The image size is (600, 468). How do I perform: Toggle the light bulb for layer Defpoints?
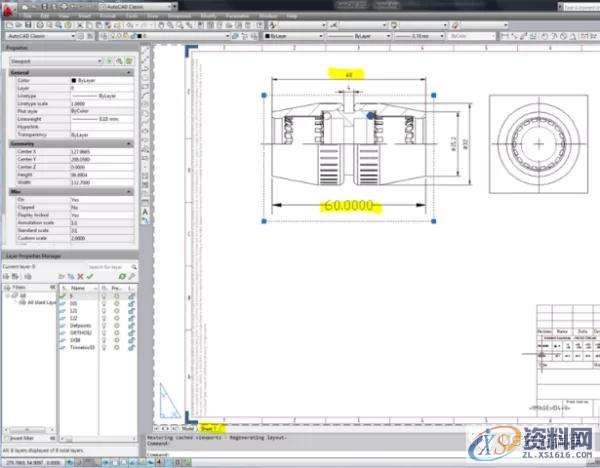pyautogui.click(x=103, y=325)
